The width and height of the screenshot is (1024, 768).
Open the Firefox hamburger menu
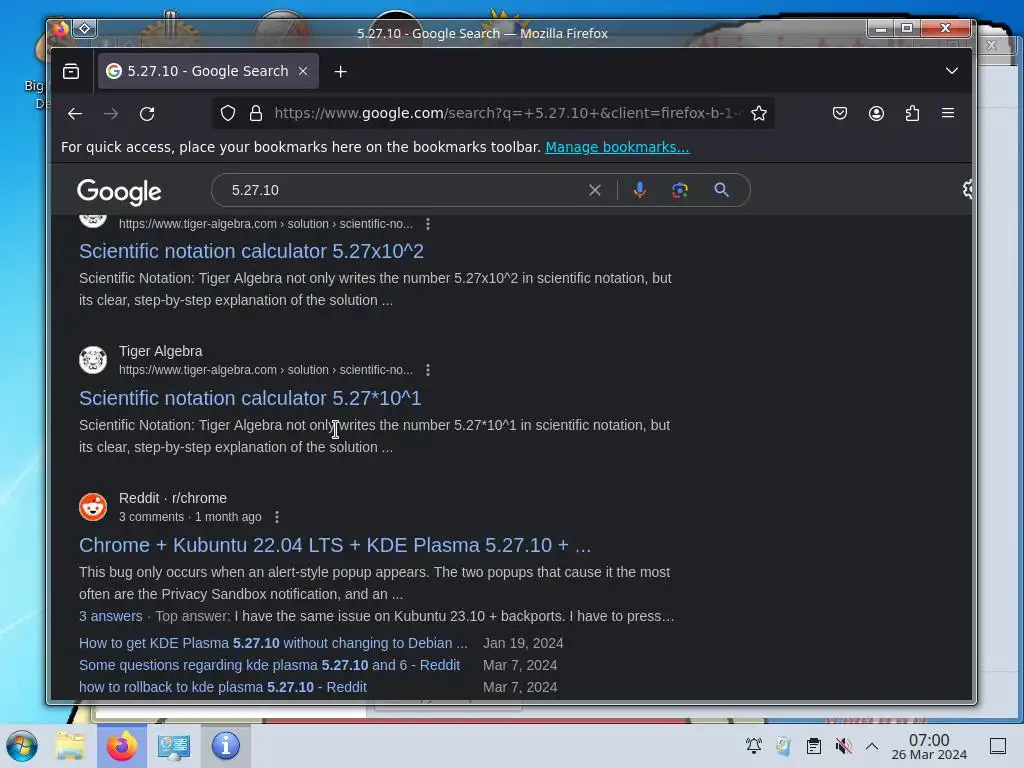[x=948, y=114]
